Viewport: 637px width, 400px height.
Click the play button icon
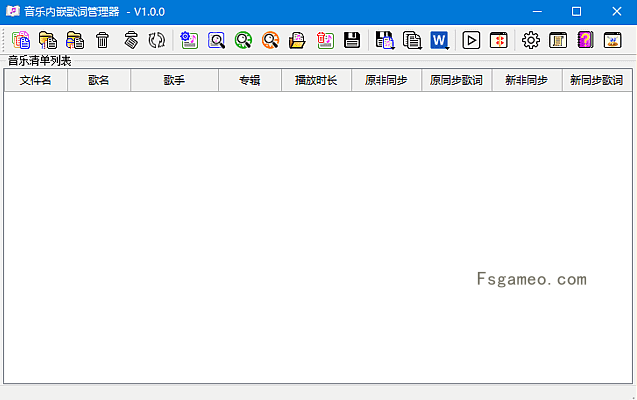point(471,40)
